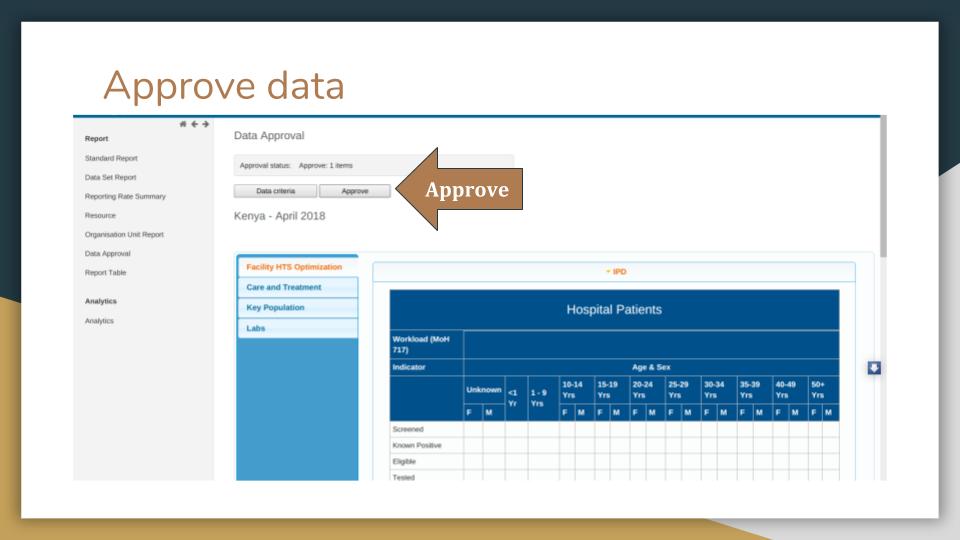
Task: Click the Kenya - April 2018 heading
Action: click(279, 216)
